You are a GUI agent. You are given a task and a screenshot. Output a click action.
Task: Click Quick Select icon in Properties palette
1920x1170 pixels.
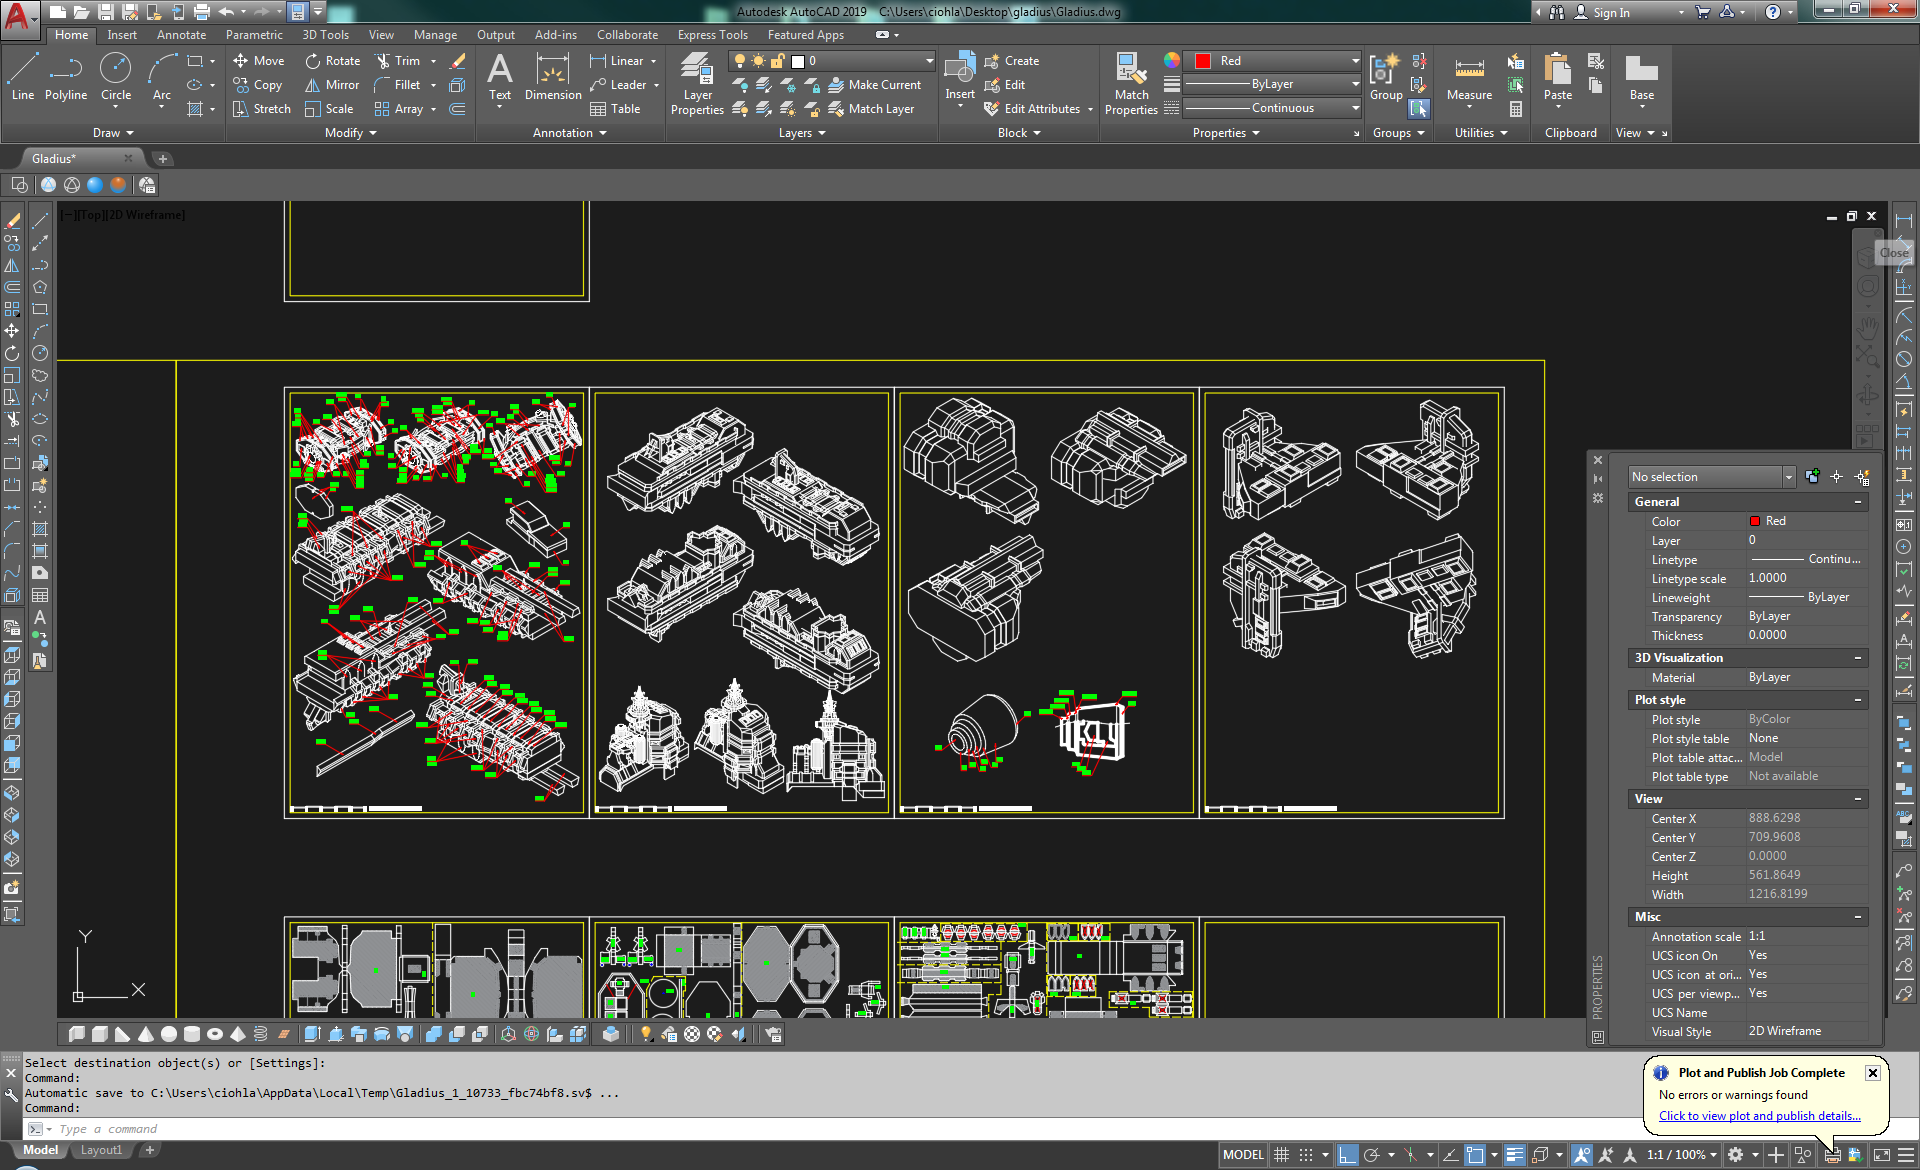click(1862, 477)
